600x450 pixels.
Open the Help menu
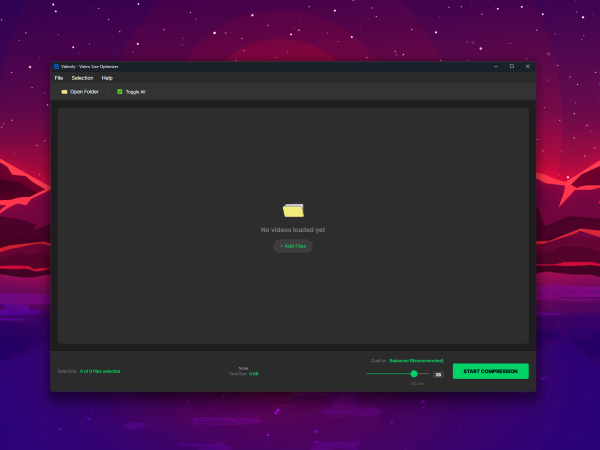[107, 78]
